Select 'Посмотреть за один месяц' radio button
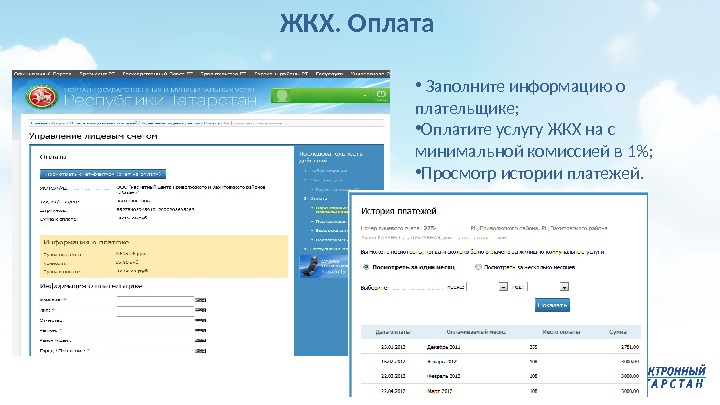720x405 pixels. pos(366,267)
